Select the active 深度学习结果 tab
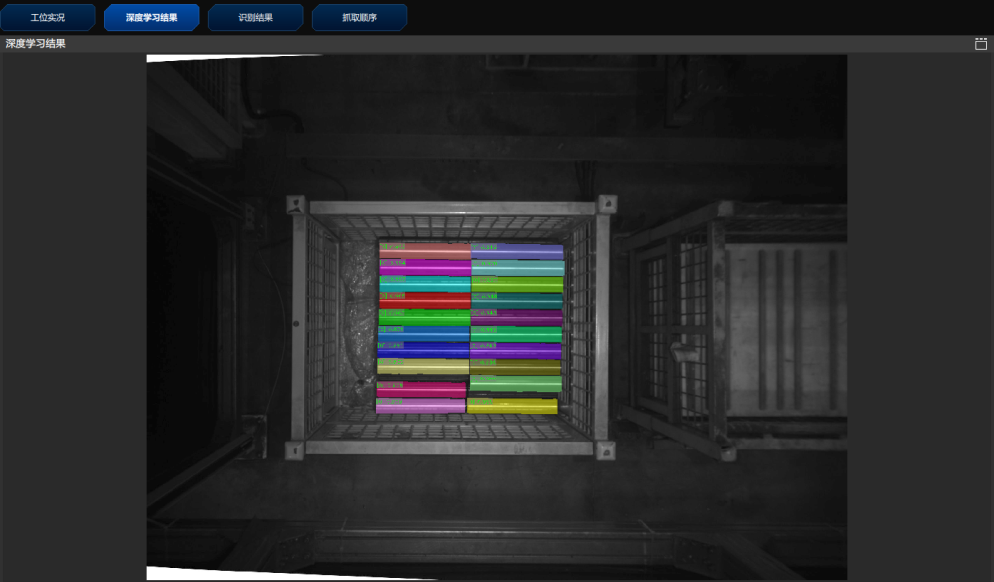This screenshot has height=582, width=994. pyautogui.click(x=151, y=17)
